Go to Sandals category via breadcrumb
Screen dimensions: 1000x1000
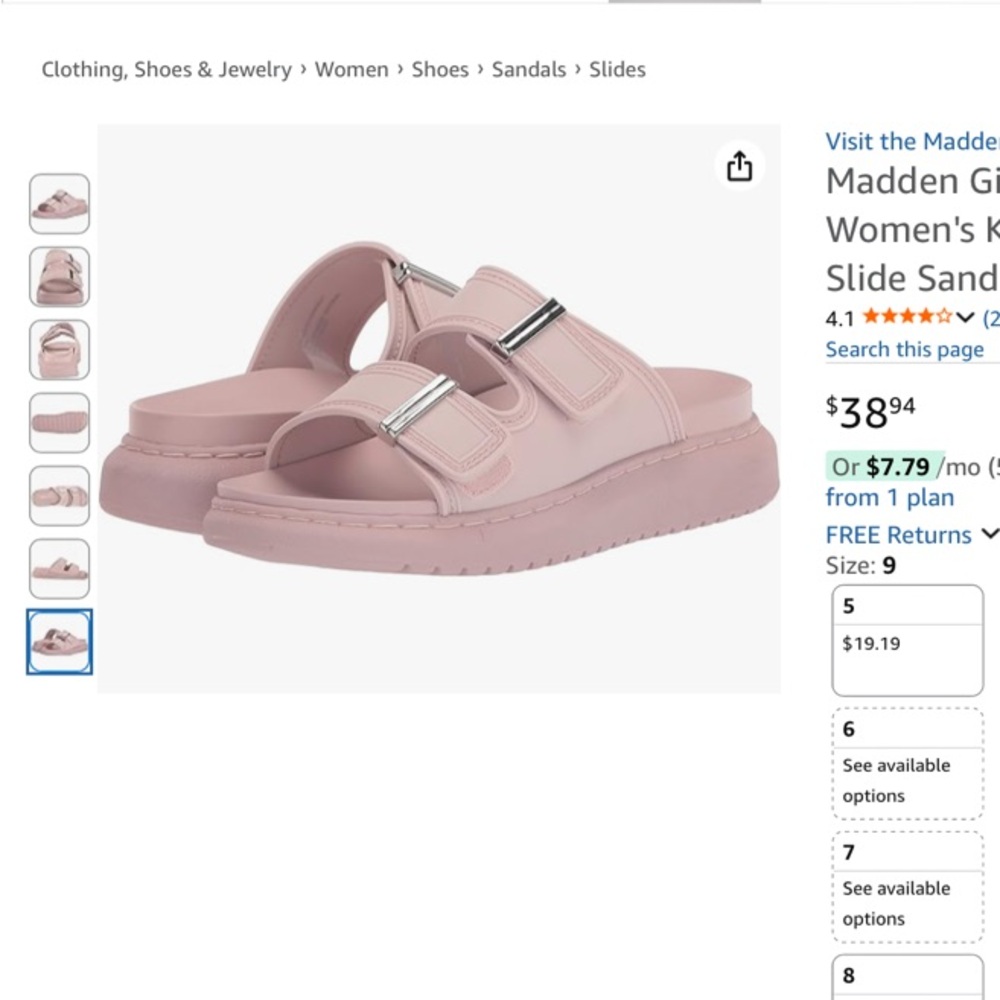click(x=529, y=69)
